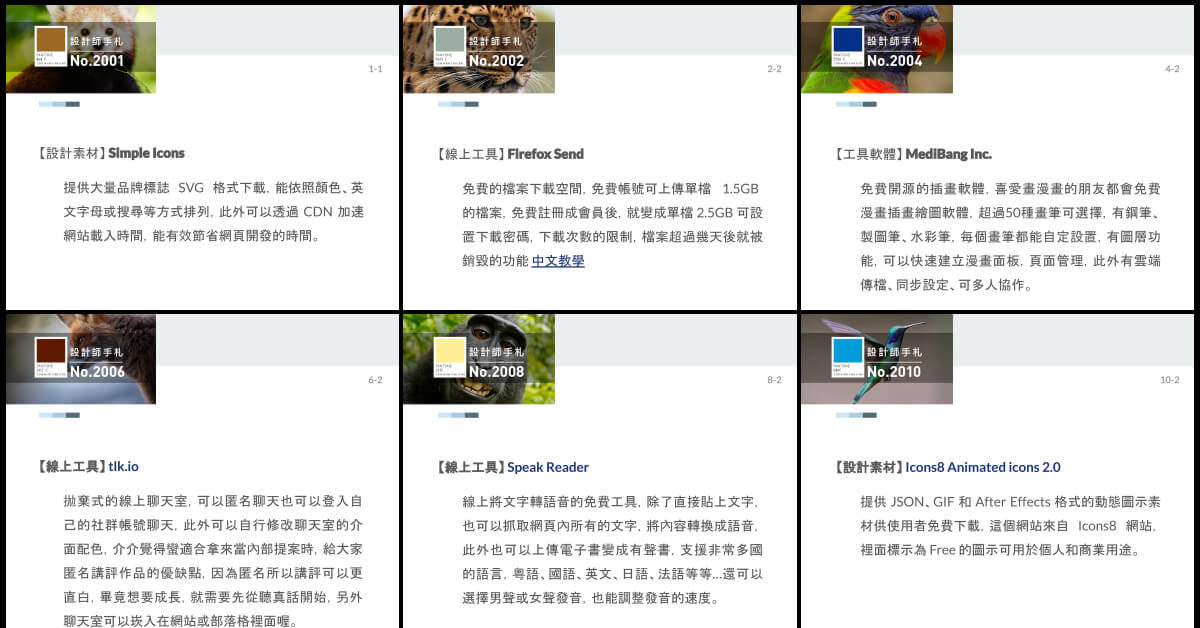Pick the dark blue swatch on card No.2004
Screen dimensions: 1200x628
pos(847,41)
